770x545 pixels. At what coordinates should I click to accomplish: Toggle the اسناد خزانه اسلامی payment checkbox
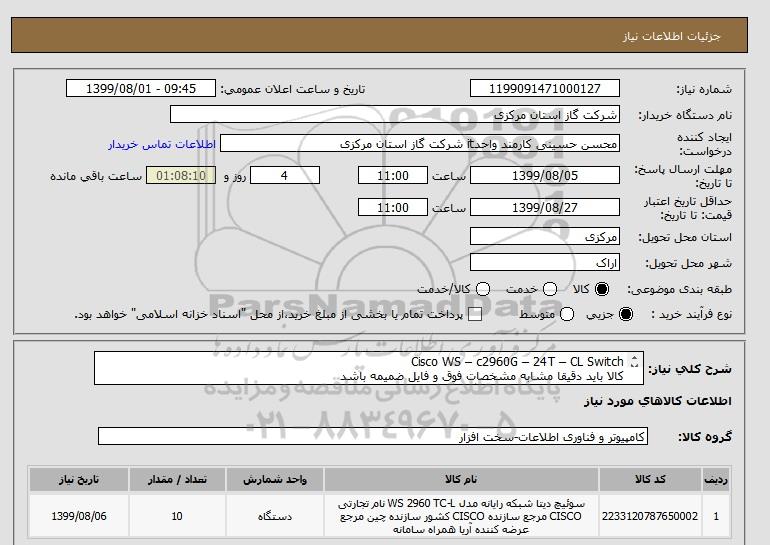click(x=475, y=315)
